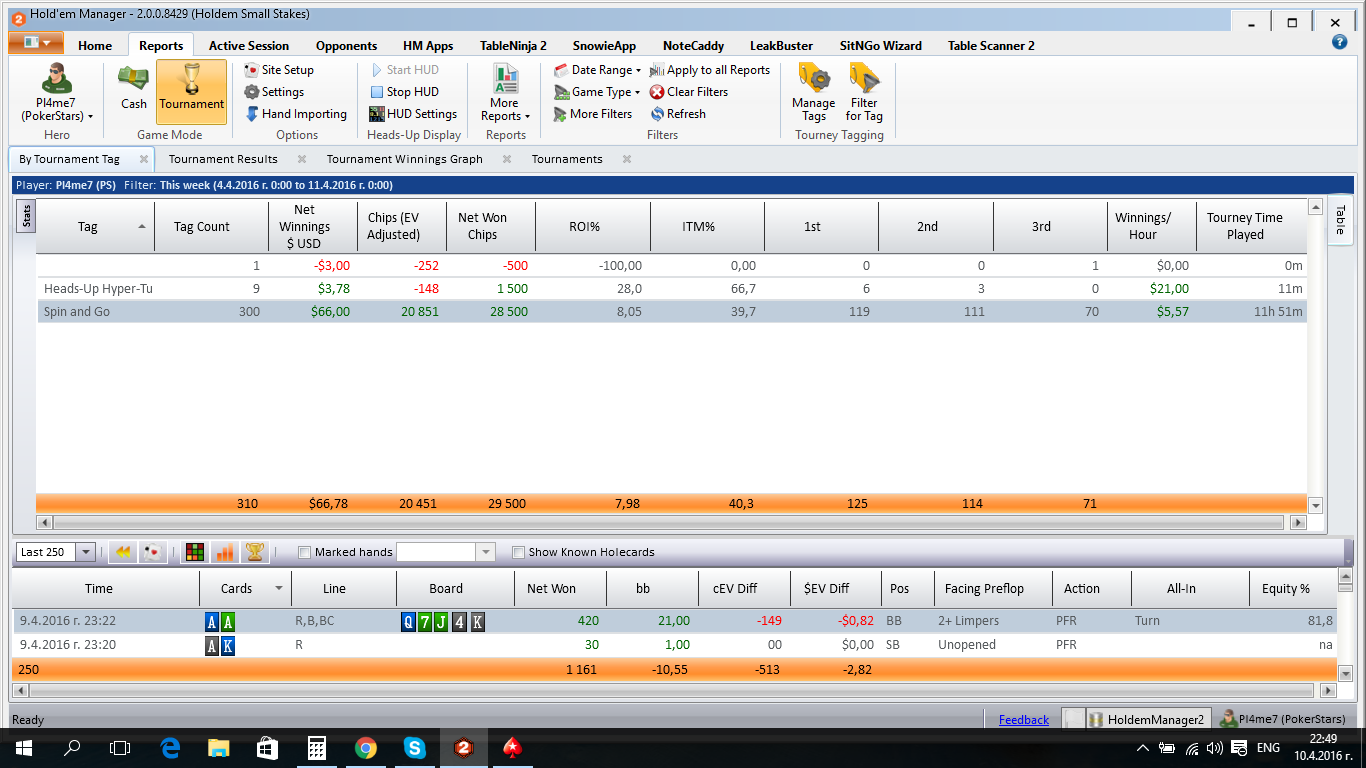Click the HoldemManager2 database status button
Image resolution: width=1366 pixels, height=768 pixels.
pos(1148,720)
